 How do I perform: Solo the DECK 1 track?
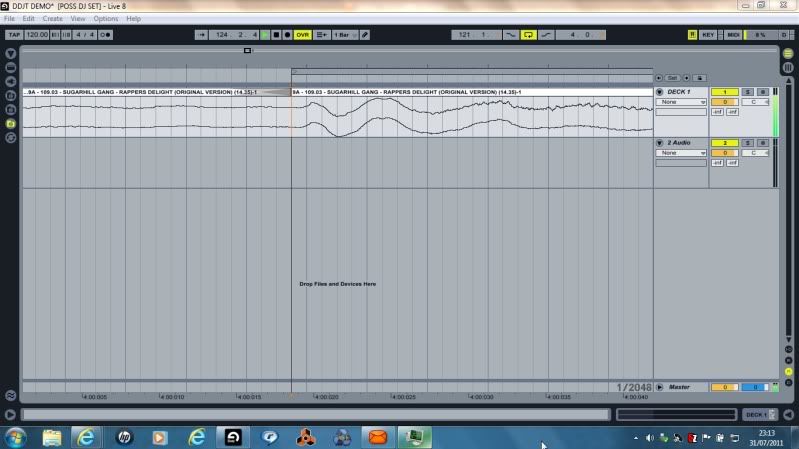tap(748, 92)
